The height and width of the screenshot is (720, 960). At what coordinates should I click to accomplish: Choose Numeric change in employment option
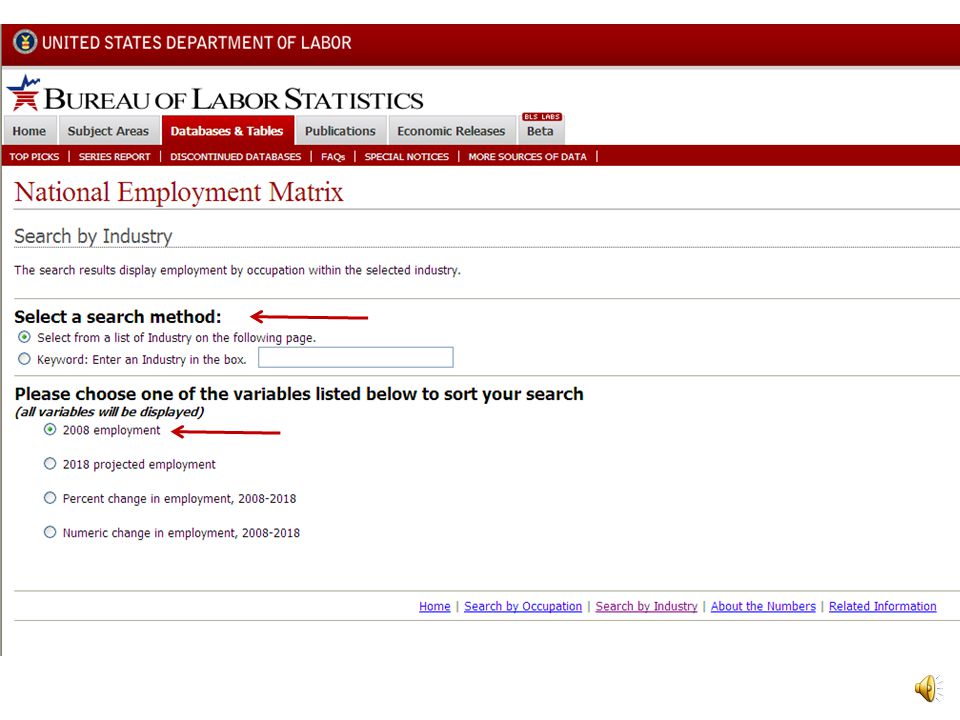pos(50,533)
